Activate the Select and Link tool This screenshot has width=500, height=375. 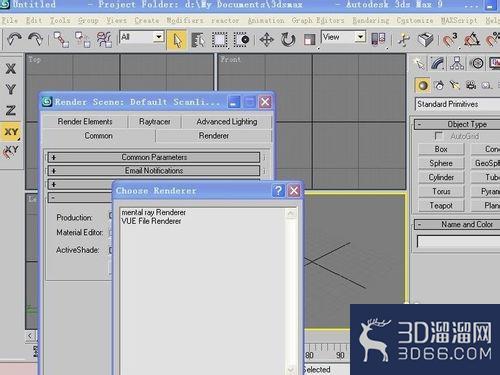pos(61,40)
